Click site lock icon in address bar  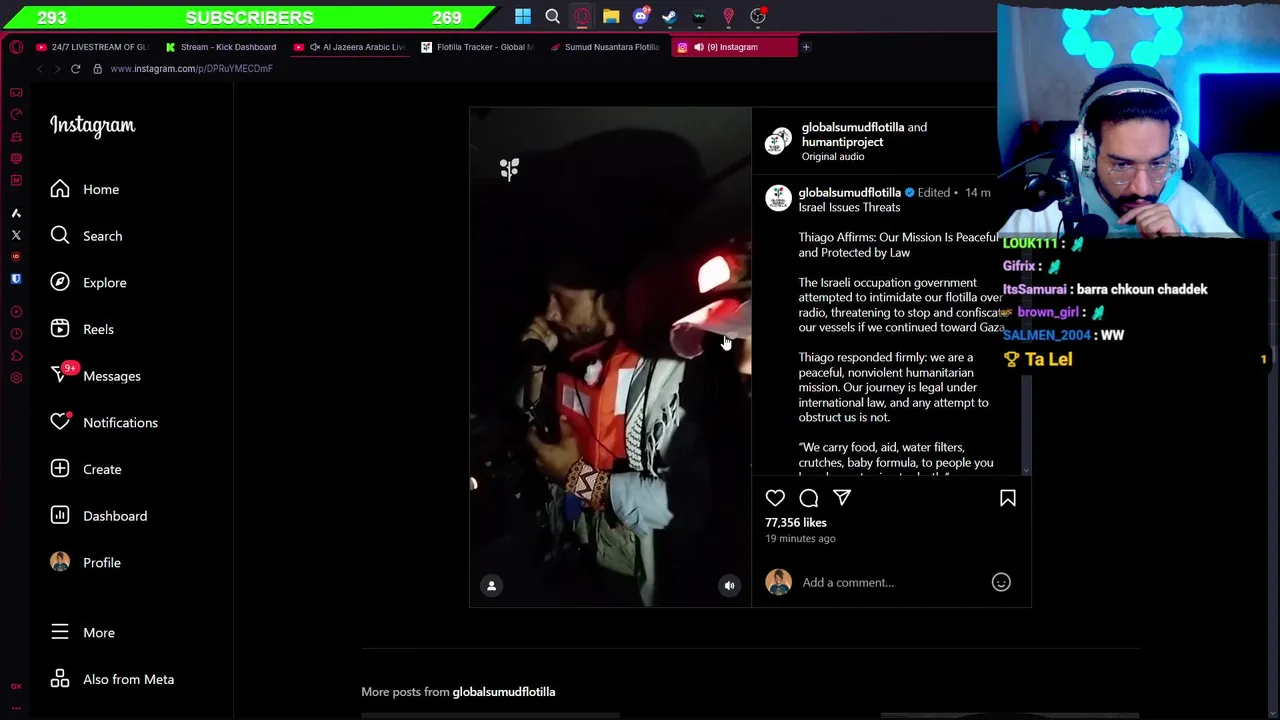pyautogui.click(x=97, y=69)
